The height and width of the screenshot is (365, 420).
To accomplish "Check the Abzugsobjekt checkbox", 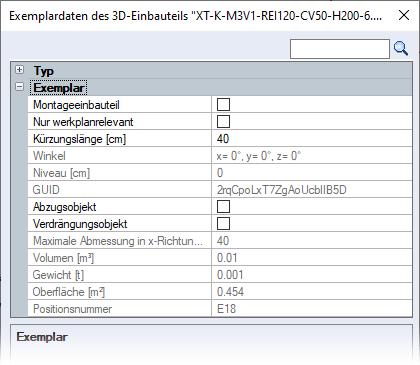I will 223,207.
